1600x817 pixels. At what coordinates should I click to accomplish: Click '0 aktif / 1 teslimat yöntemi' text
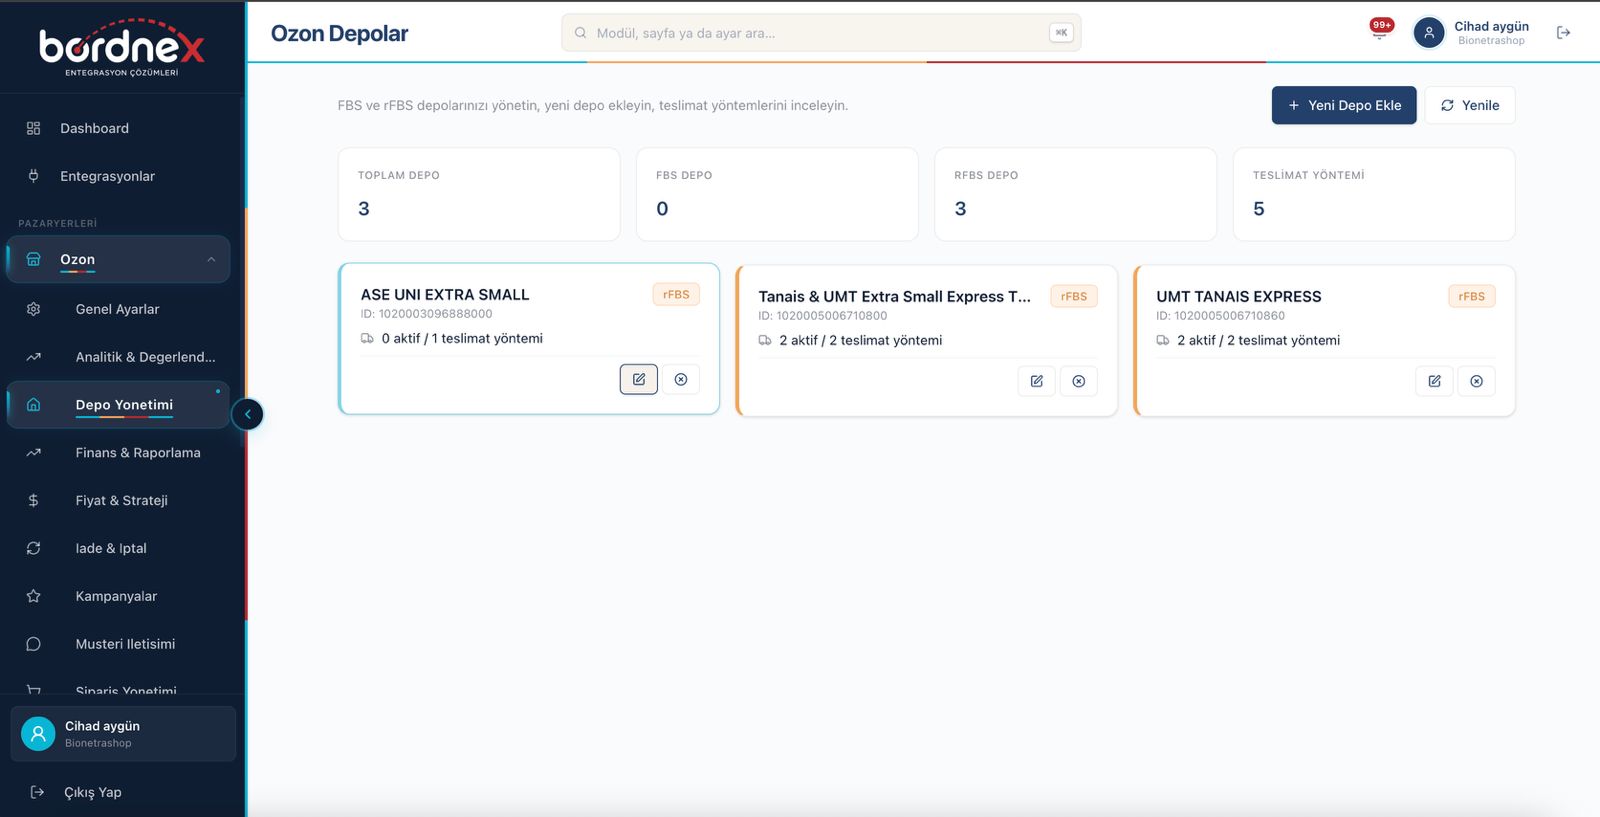[x=462, y=338]
